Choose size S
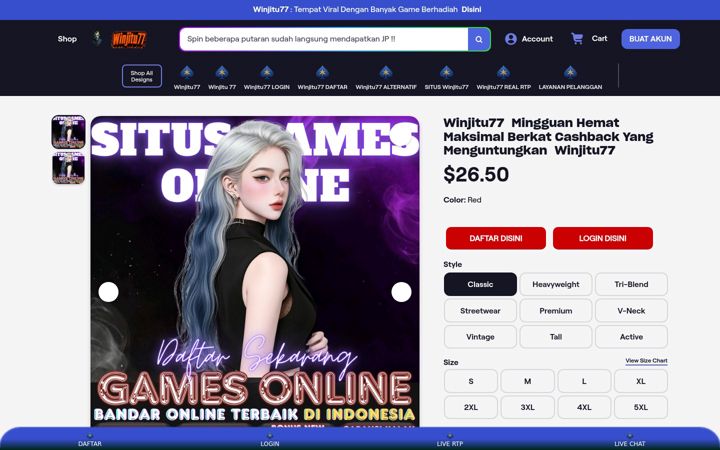 (x=471, y=381)
